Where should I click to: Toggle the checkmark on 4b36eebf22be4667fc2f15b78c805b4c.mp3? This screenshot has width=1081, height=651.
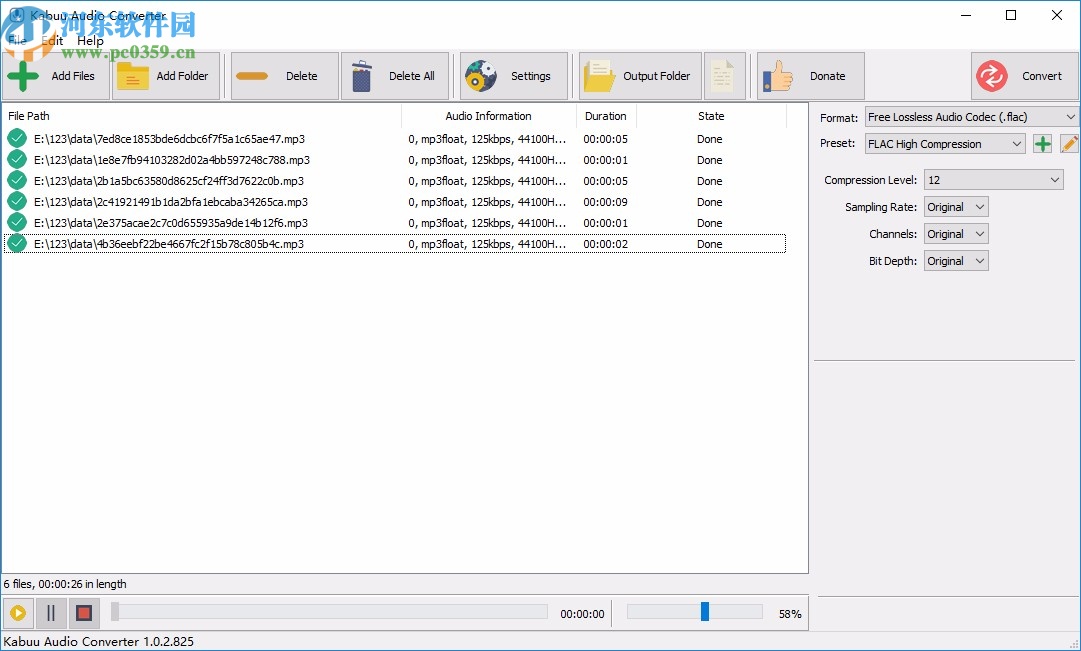[x=16, y=243]
